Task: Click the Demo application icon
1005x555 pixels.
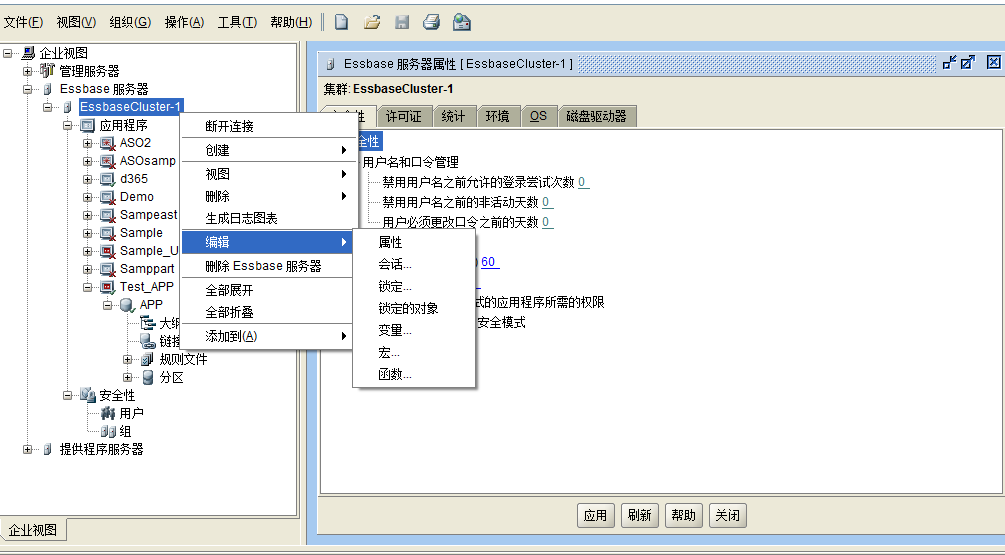Action: (x=108, y=197)
